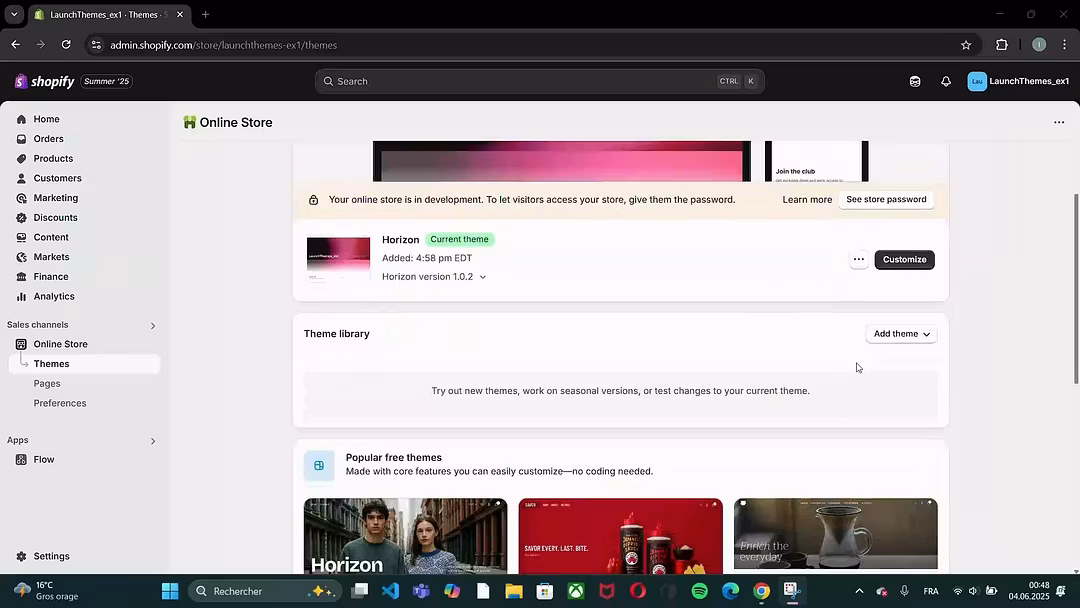Expand the Add theme dropdown

click(x=901, y=334)
